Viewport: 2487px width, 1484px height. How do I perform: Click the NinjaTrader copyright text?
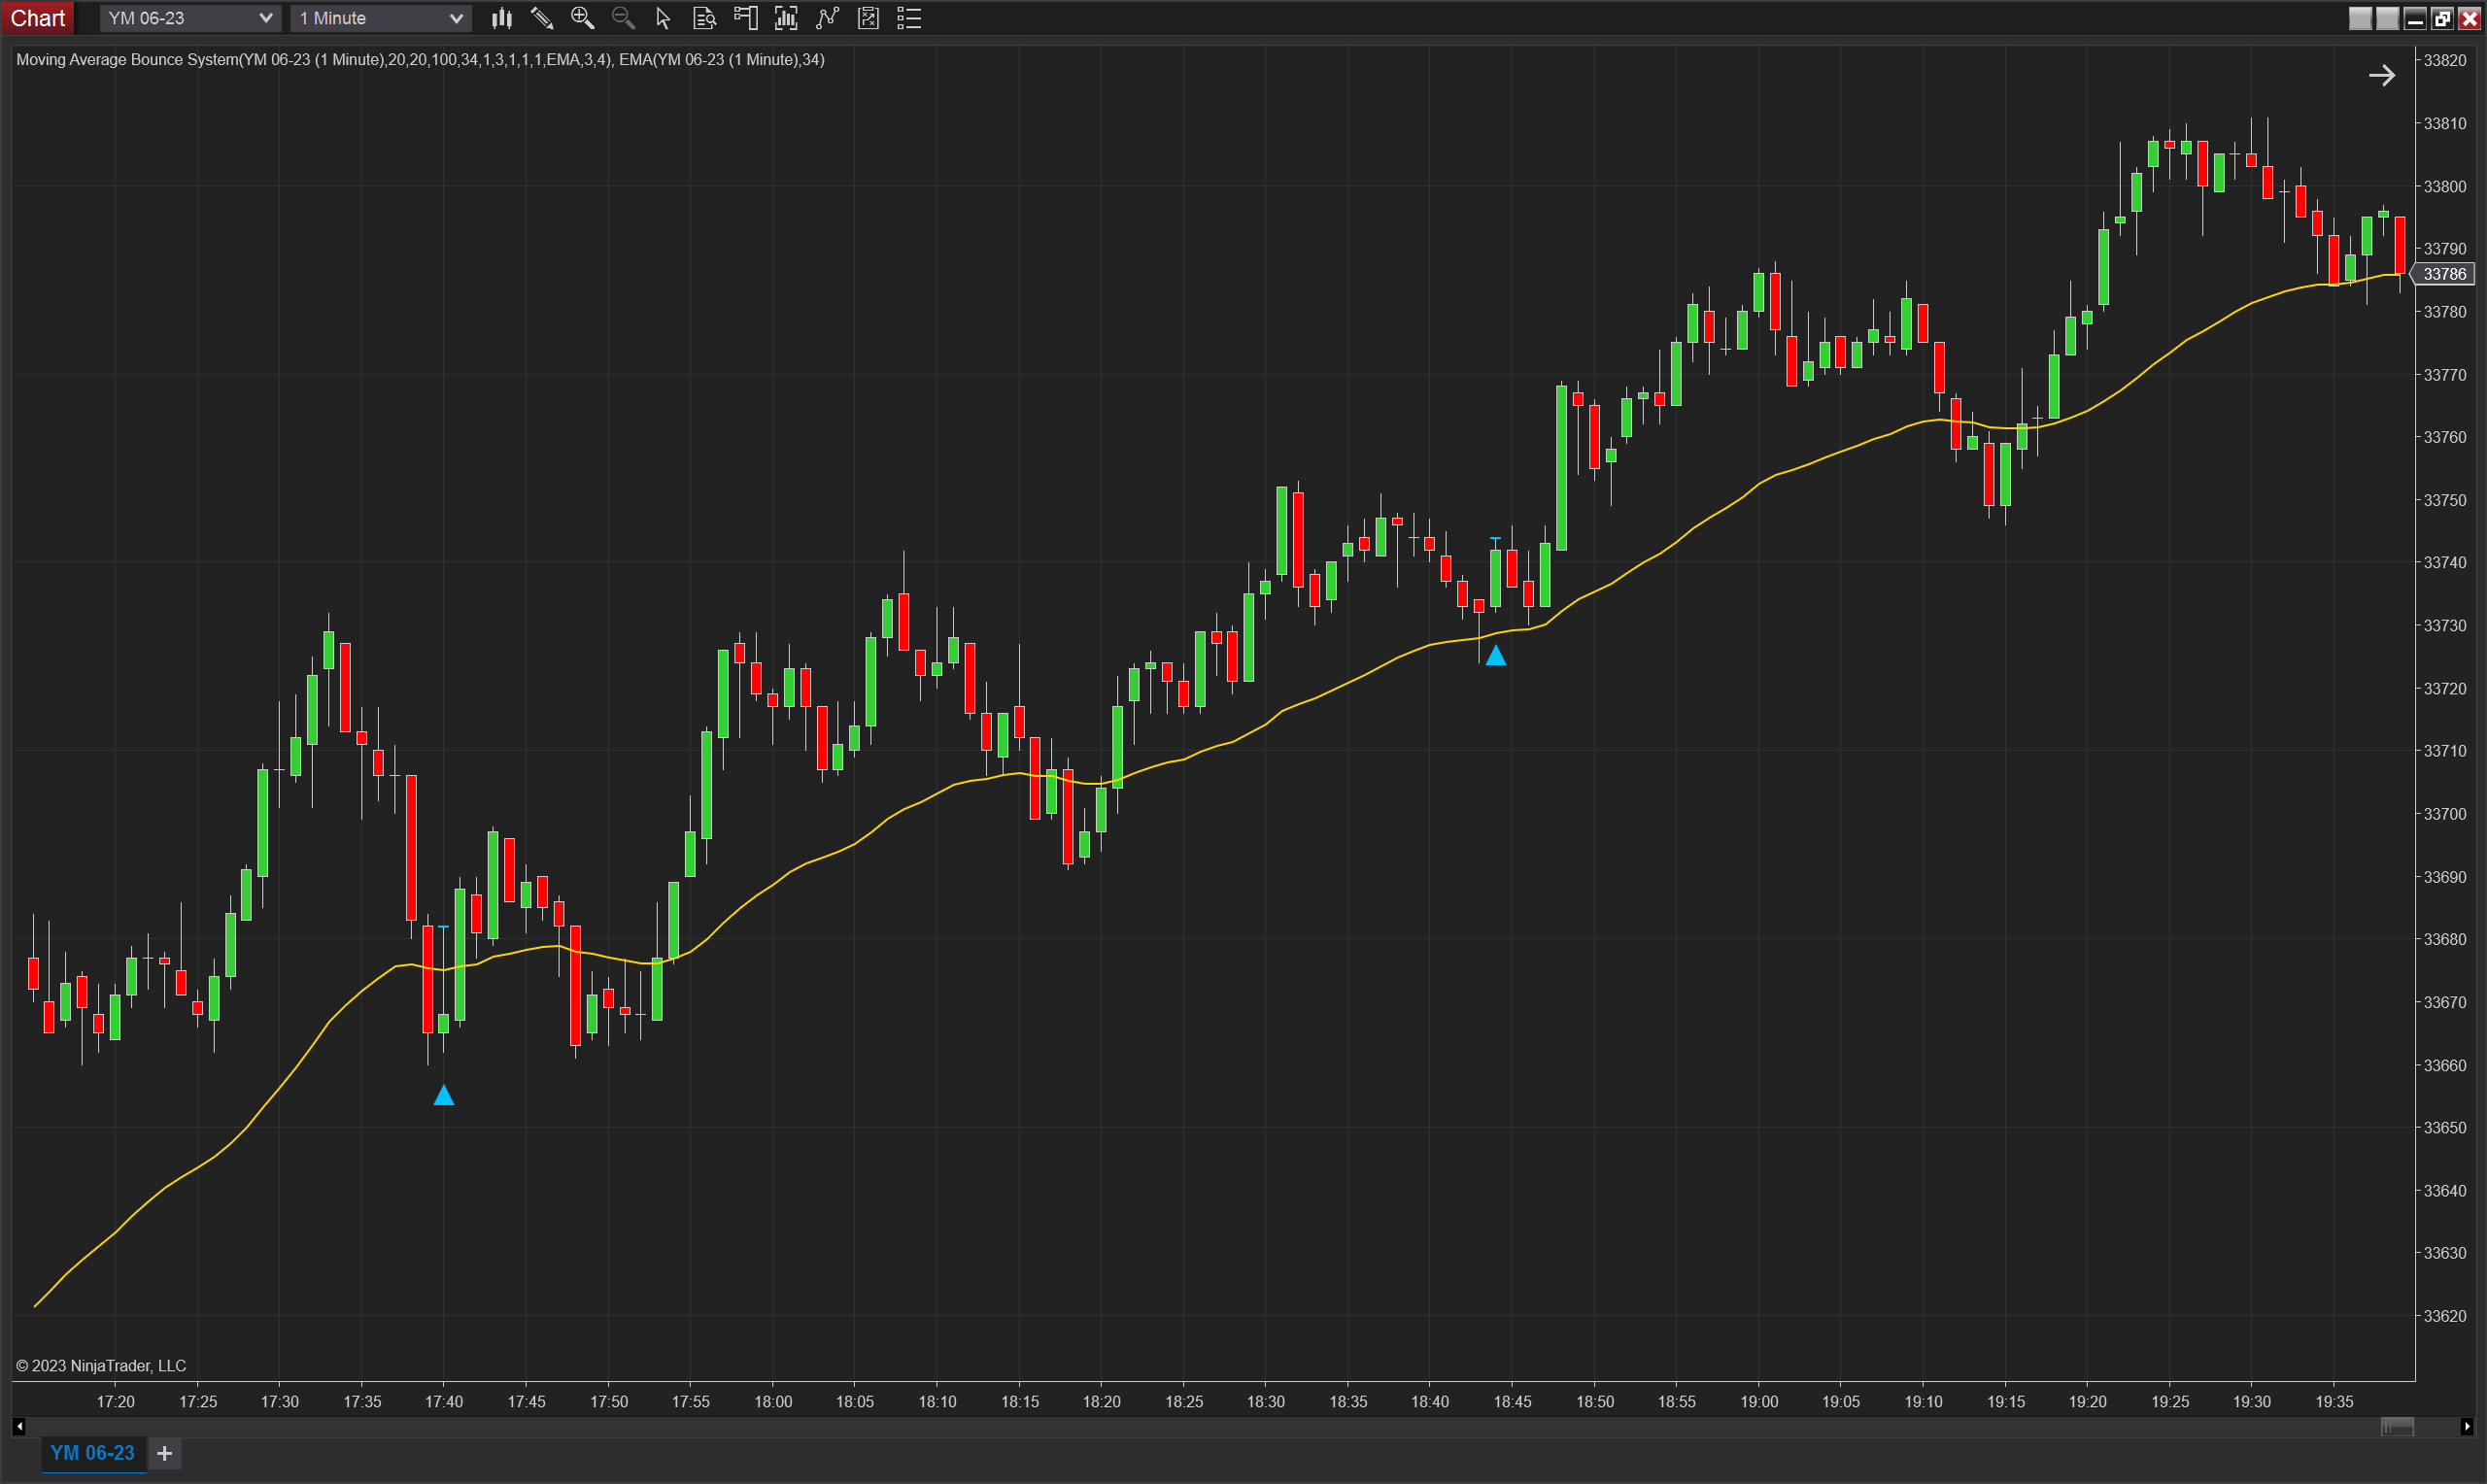click(101, 1366)
